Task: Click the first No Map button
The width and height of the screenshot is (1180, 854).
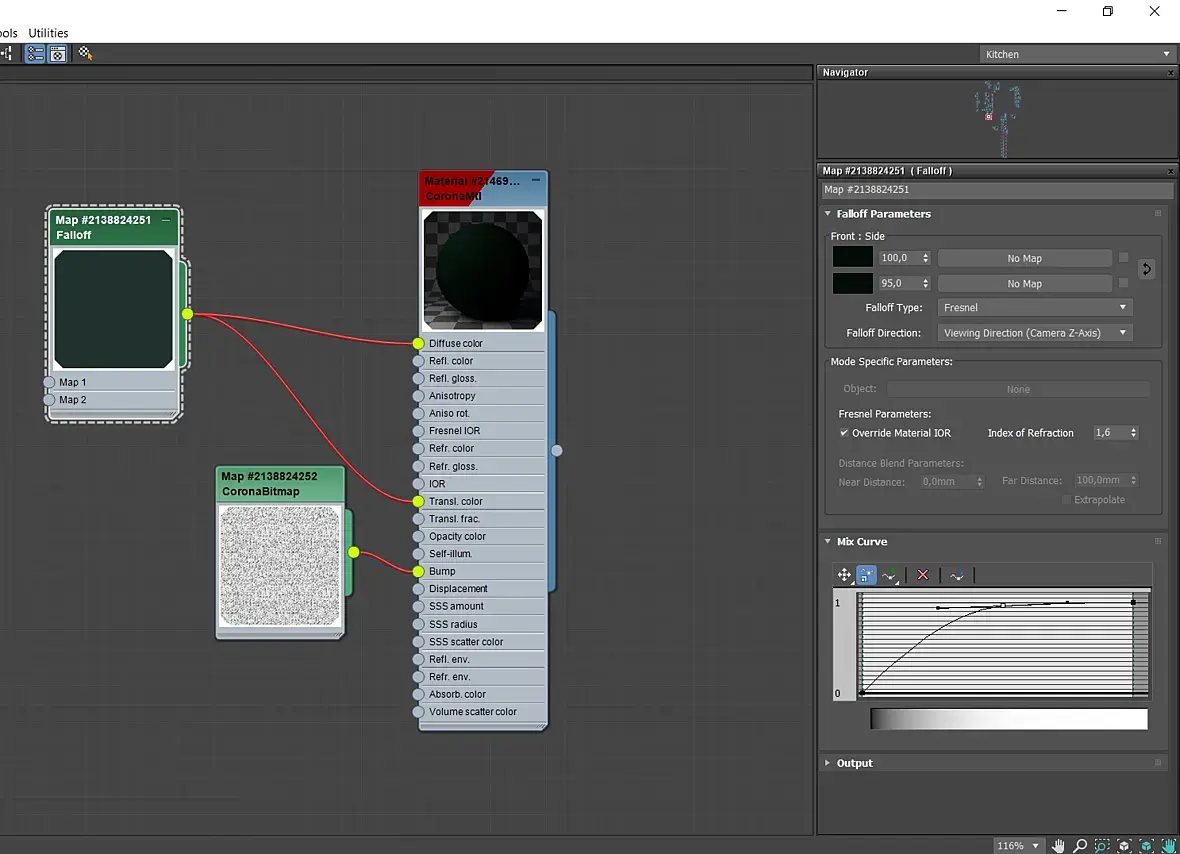Action: [x=1024, y=258]
